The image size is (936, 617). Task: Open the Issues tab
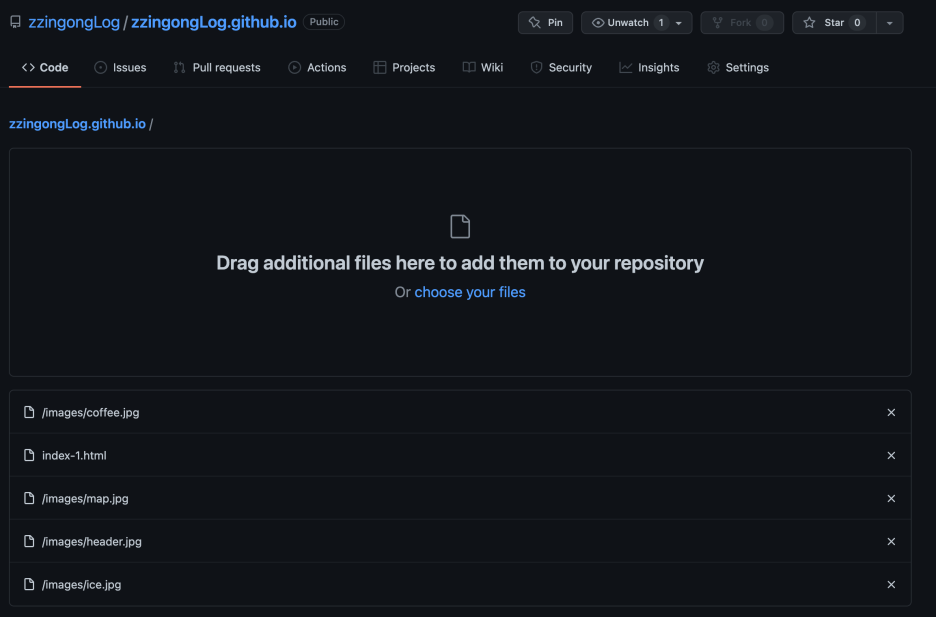tap(120, 67)
